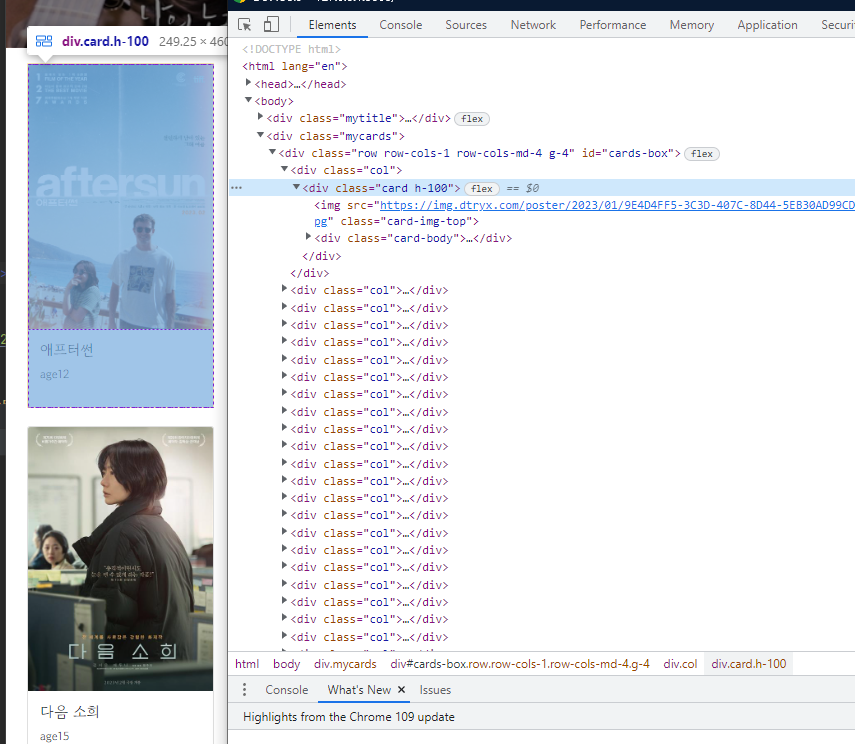Select div.card.h-100 breadcrumb item
The width and height of the screenshot is (855, 744).
[x=749, y=664]
